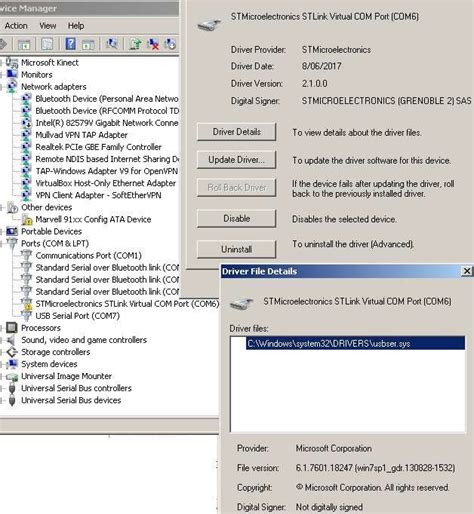474x514 pixels.
Task: Click the red X Uninstall toolbar icon
Action: point(153,44)
